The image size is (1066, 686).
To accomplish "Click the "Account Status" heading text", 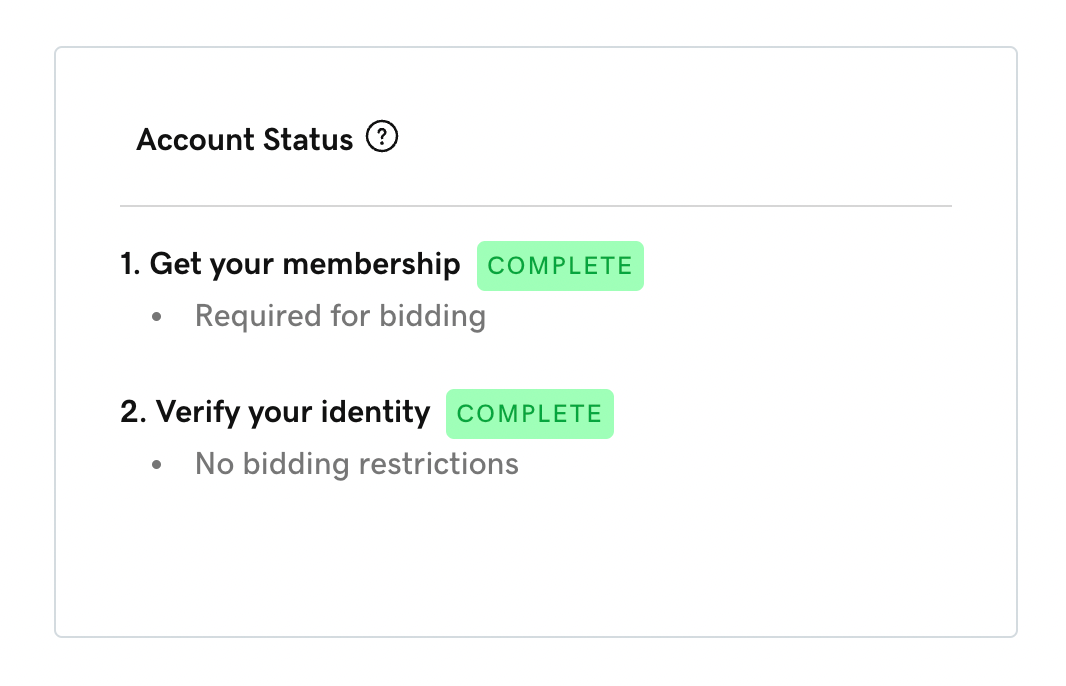I will (x=244, y=140).
